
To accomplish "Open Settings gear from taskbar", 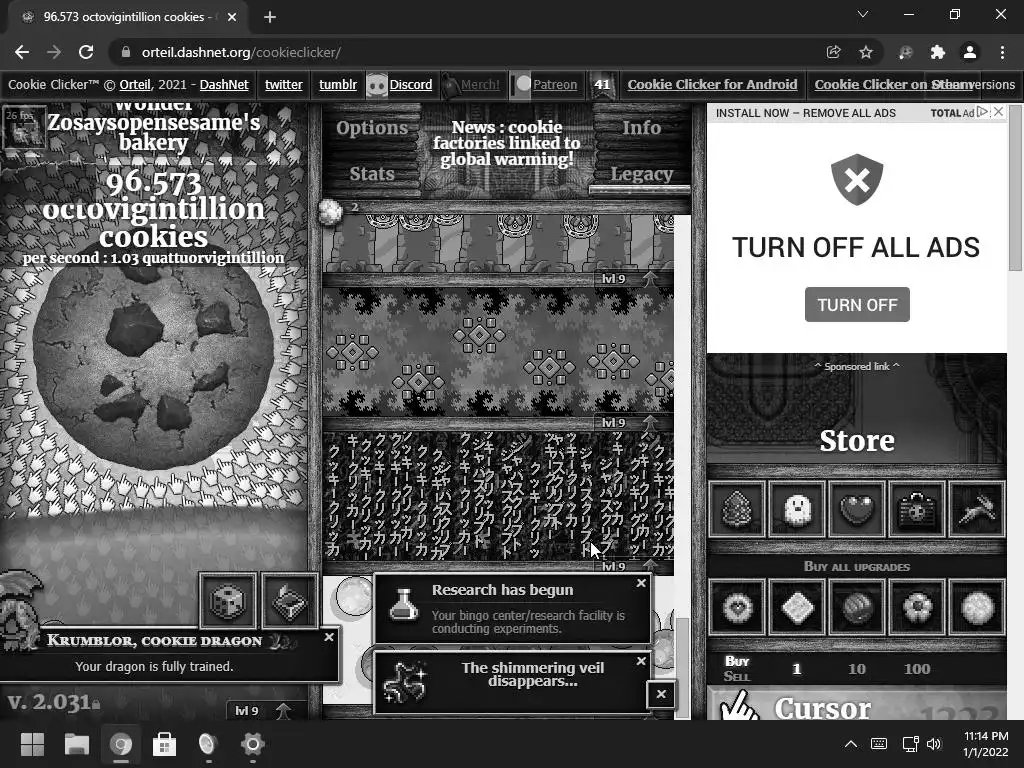I will (x=252, y=744).
